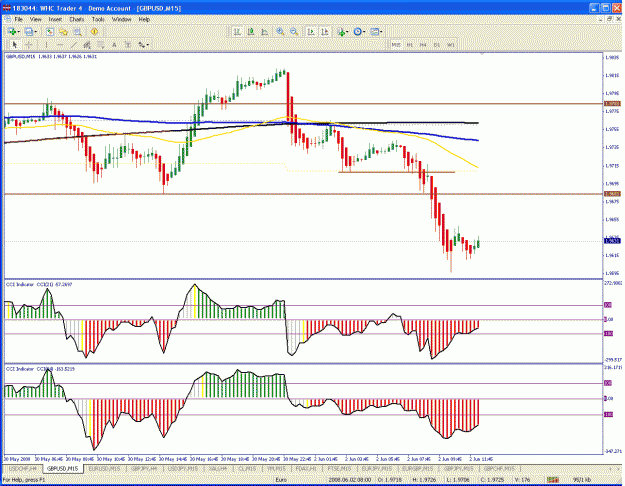This screenshot has width=625, height=486.
Task: Open the Window menu
Action: pyautogui.click(x=121, y=19)
